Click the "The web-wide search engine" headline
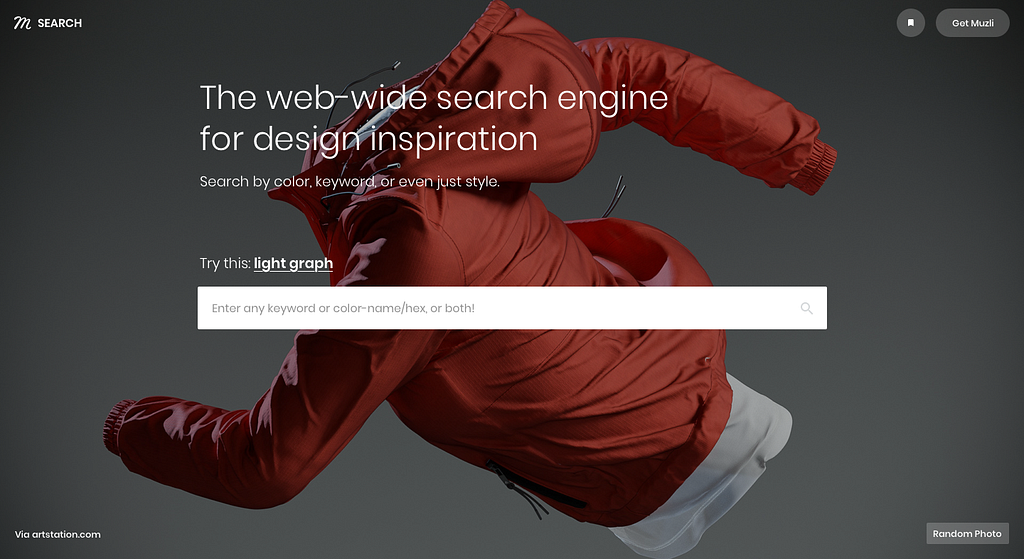The width and height of the screenshot is (1024, 559). click(434, 98)
